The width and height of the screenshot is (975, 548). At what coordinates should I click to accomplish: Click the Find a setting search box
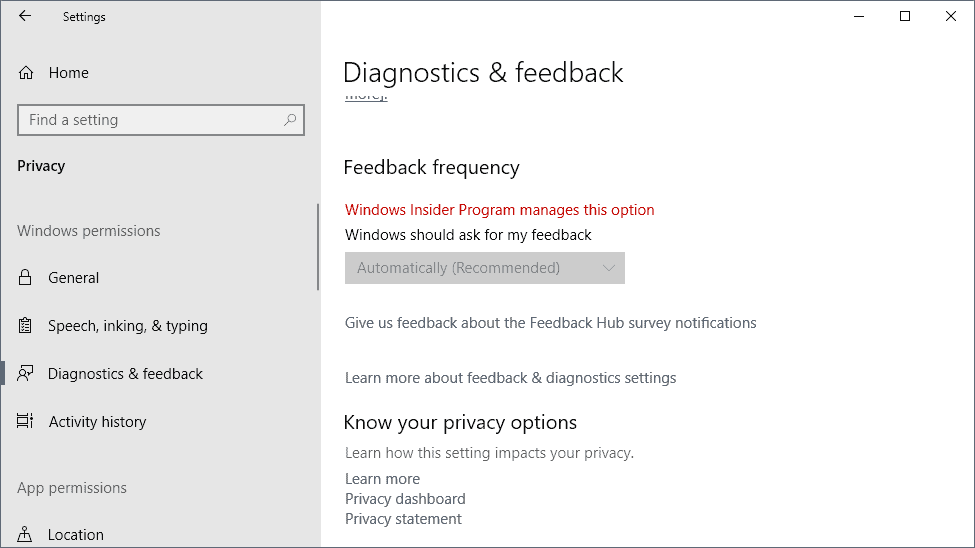point(150,120)
